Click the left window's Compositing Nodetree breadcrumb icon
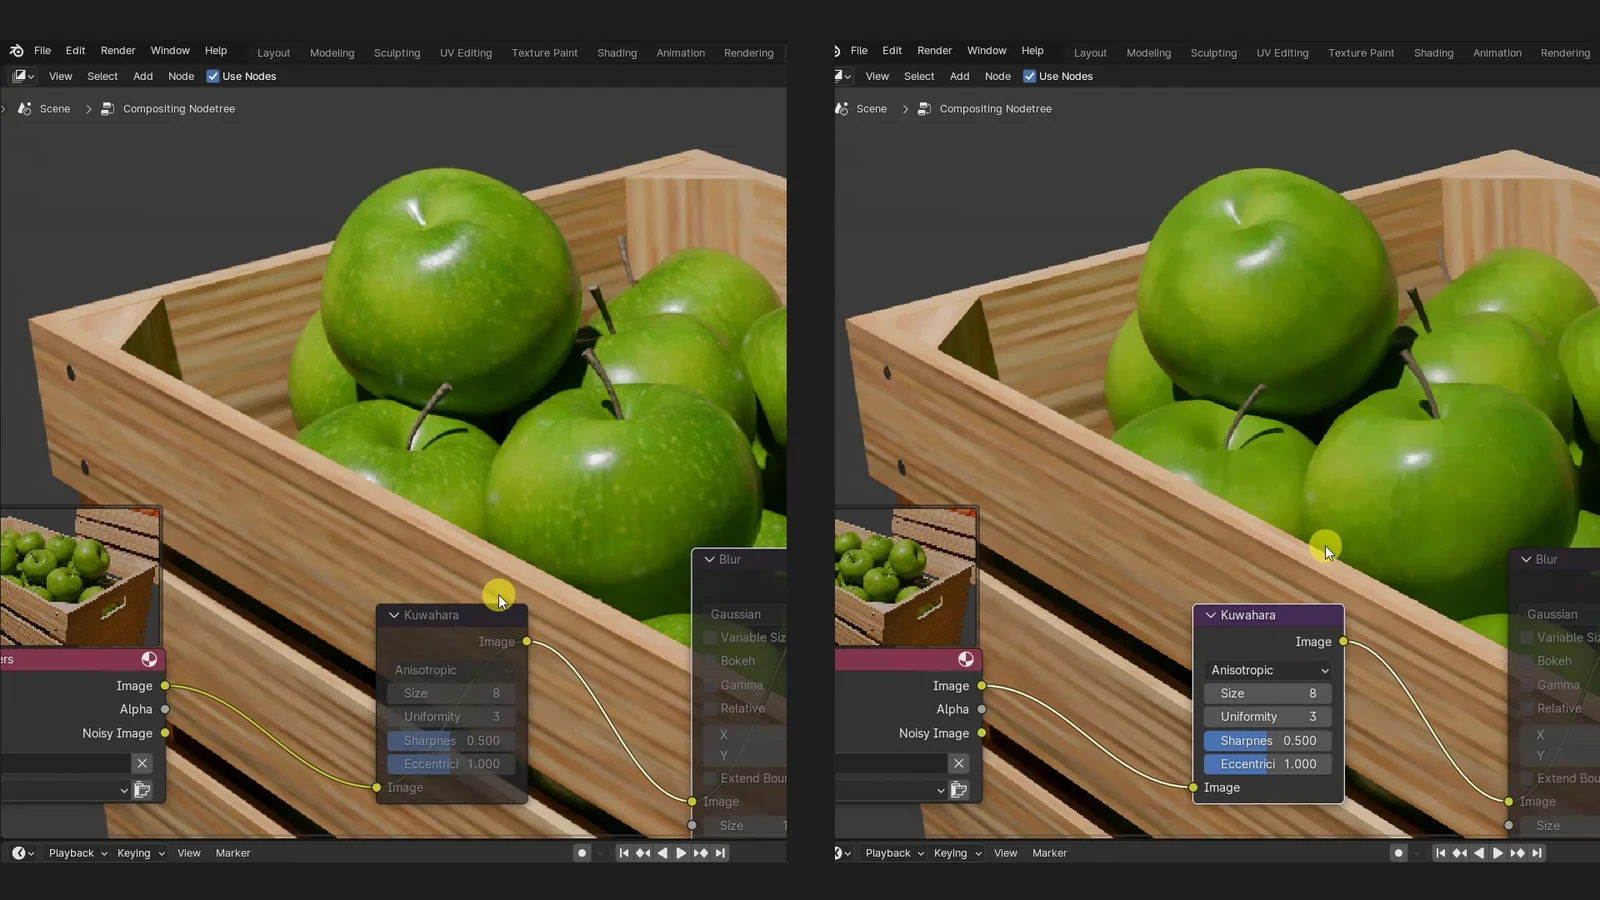Screen dimensions: 1600x900 108,109
